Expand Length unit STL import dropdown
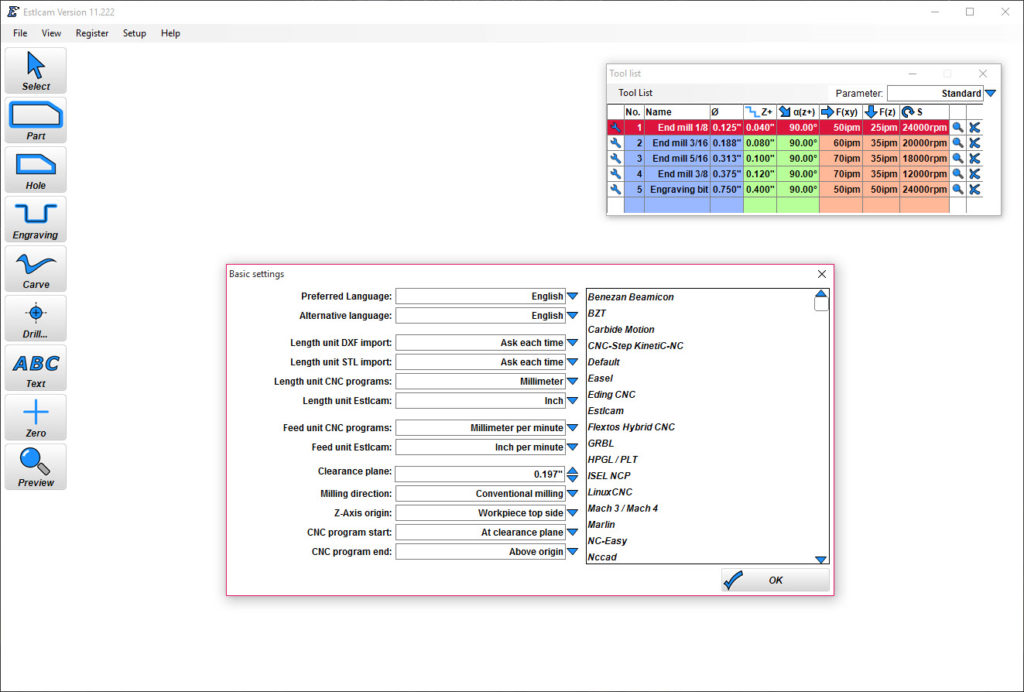 tap(573, 362)
